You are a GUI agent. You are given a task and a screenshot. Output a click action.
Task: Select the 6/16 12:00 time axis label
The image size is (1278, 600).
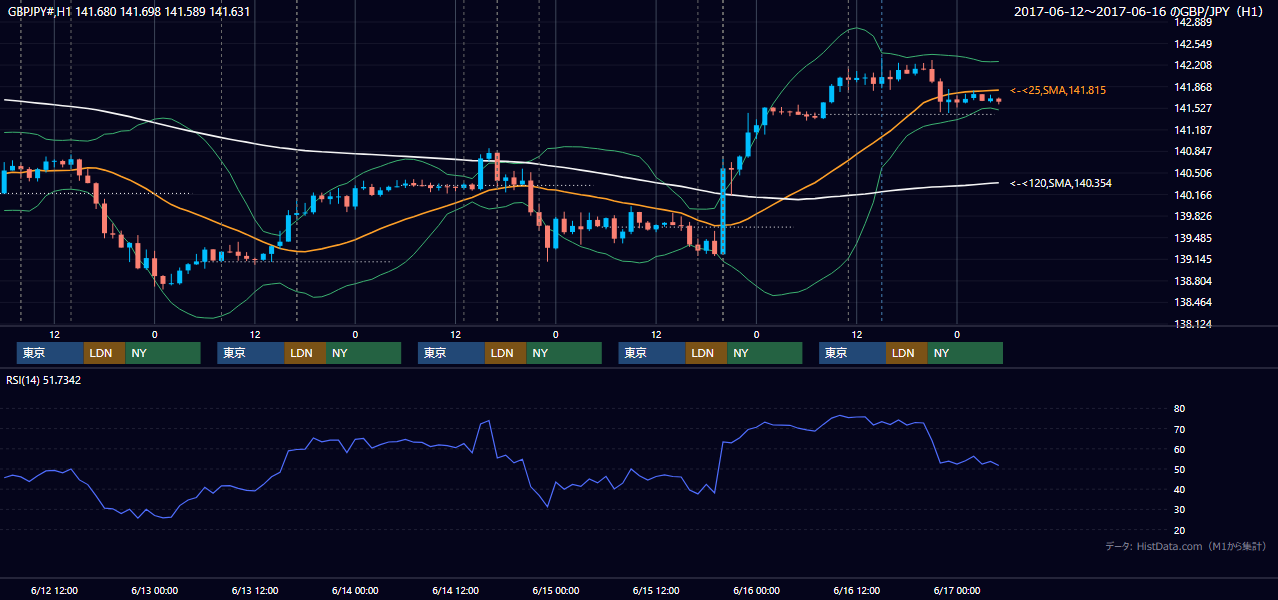857,591
